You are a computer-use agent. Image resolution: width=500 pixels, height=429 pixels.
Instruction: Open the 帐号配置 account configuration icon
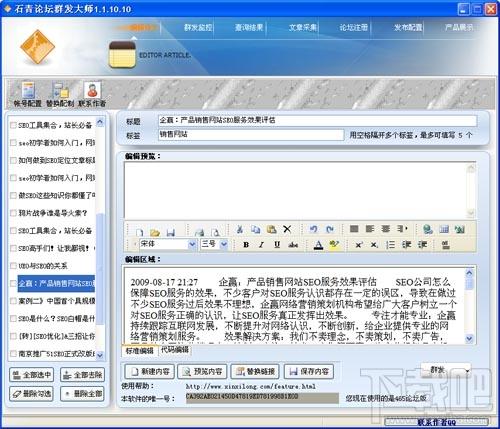click(x=28, y=94)
